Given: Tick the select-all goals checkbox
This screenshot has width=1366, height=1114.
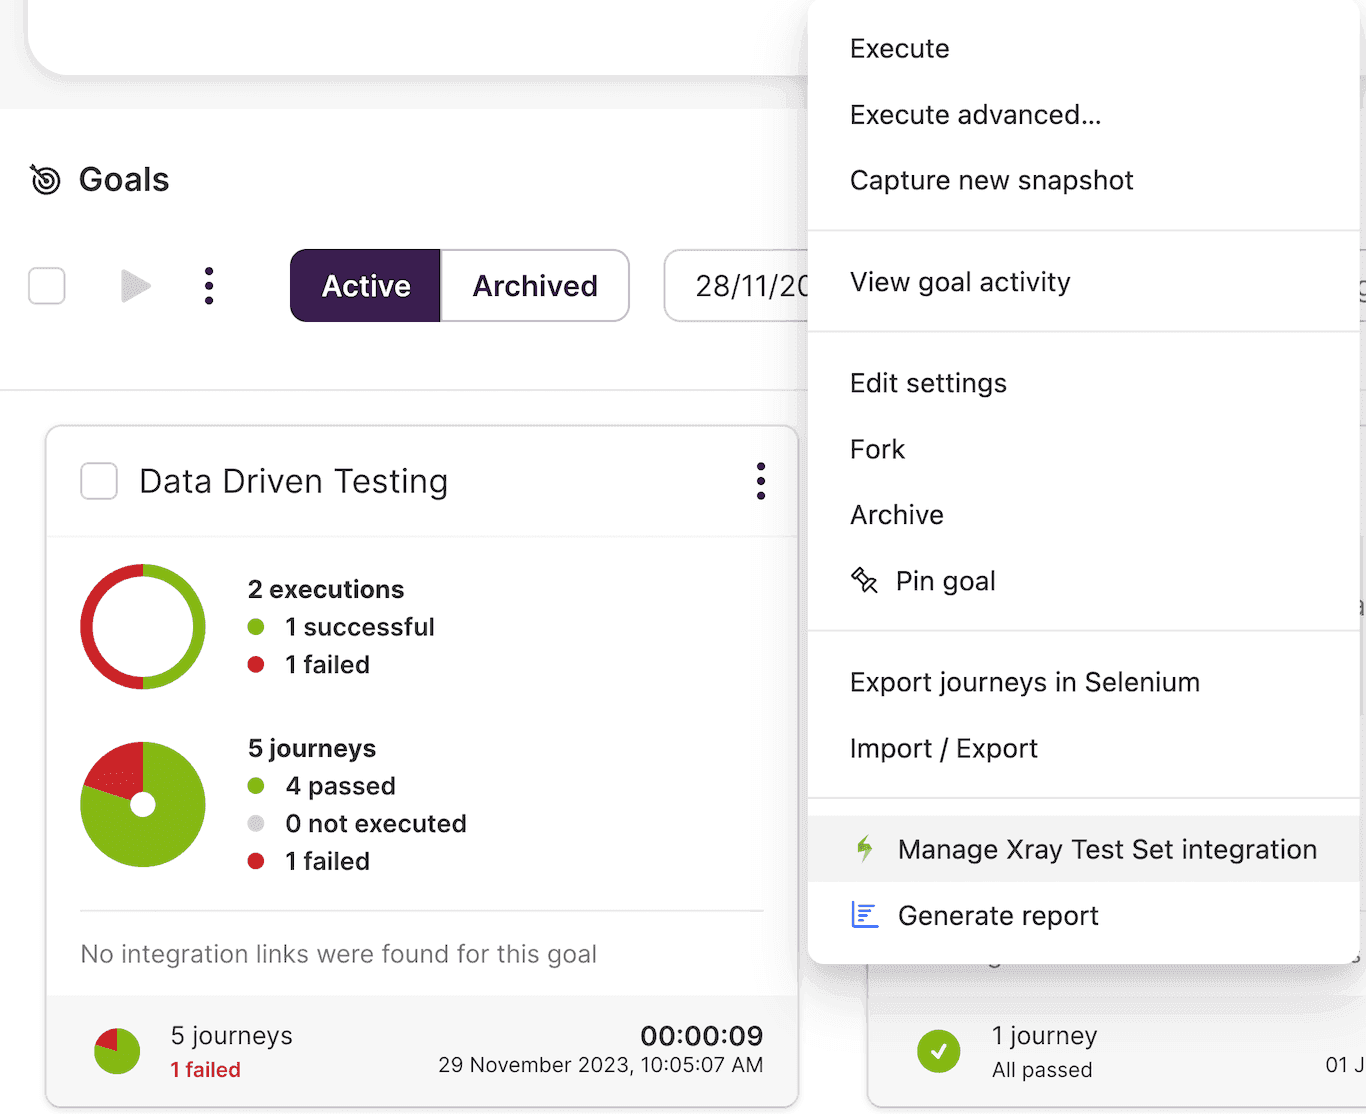Looking at the screenshot, I should (x=47, y=286).
